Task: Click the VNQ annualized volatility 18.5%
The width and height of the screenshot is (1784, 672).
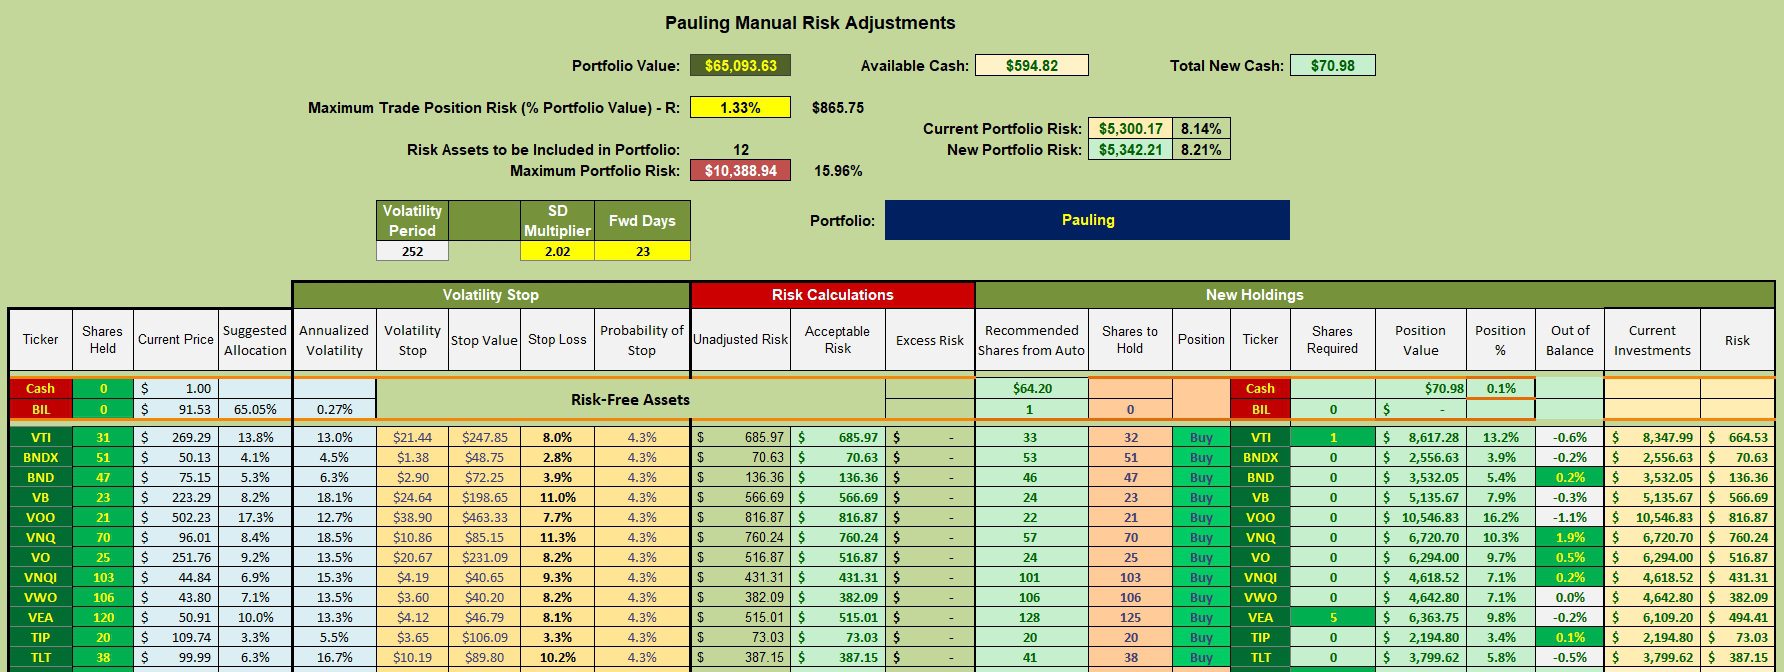Action: (334, 537)
